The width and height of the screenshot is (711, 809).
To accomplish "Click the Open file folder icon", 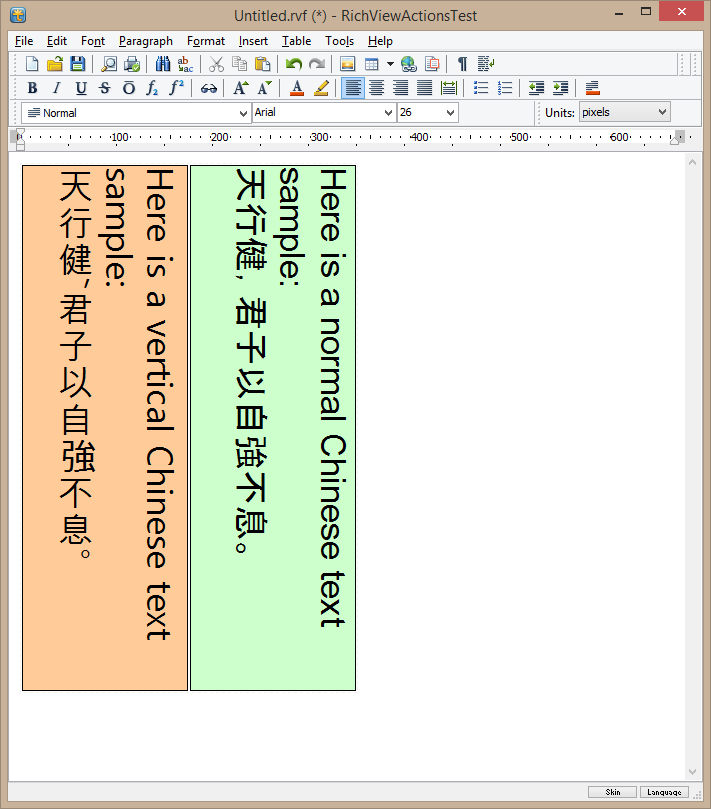I will (55, 64).
